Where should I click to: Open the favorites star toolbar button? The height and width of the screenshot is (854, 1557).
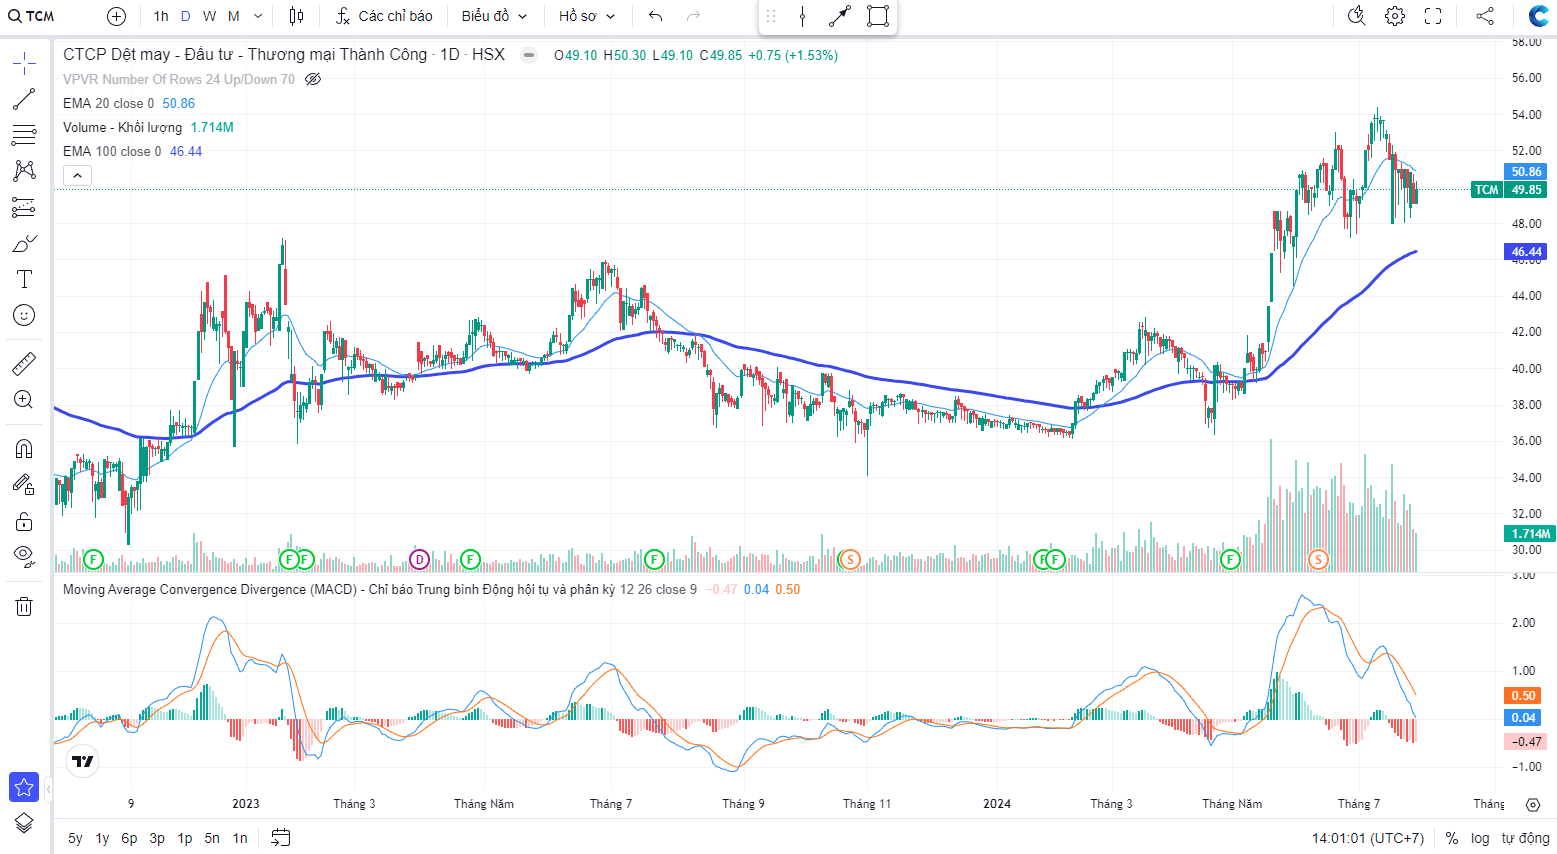coord(24,787)
